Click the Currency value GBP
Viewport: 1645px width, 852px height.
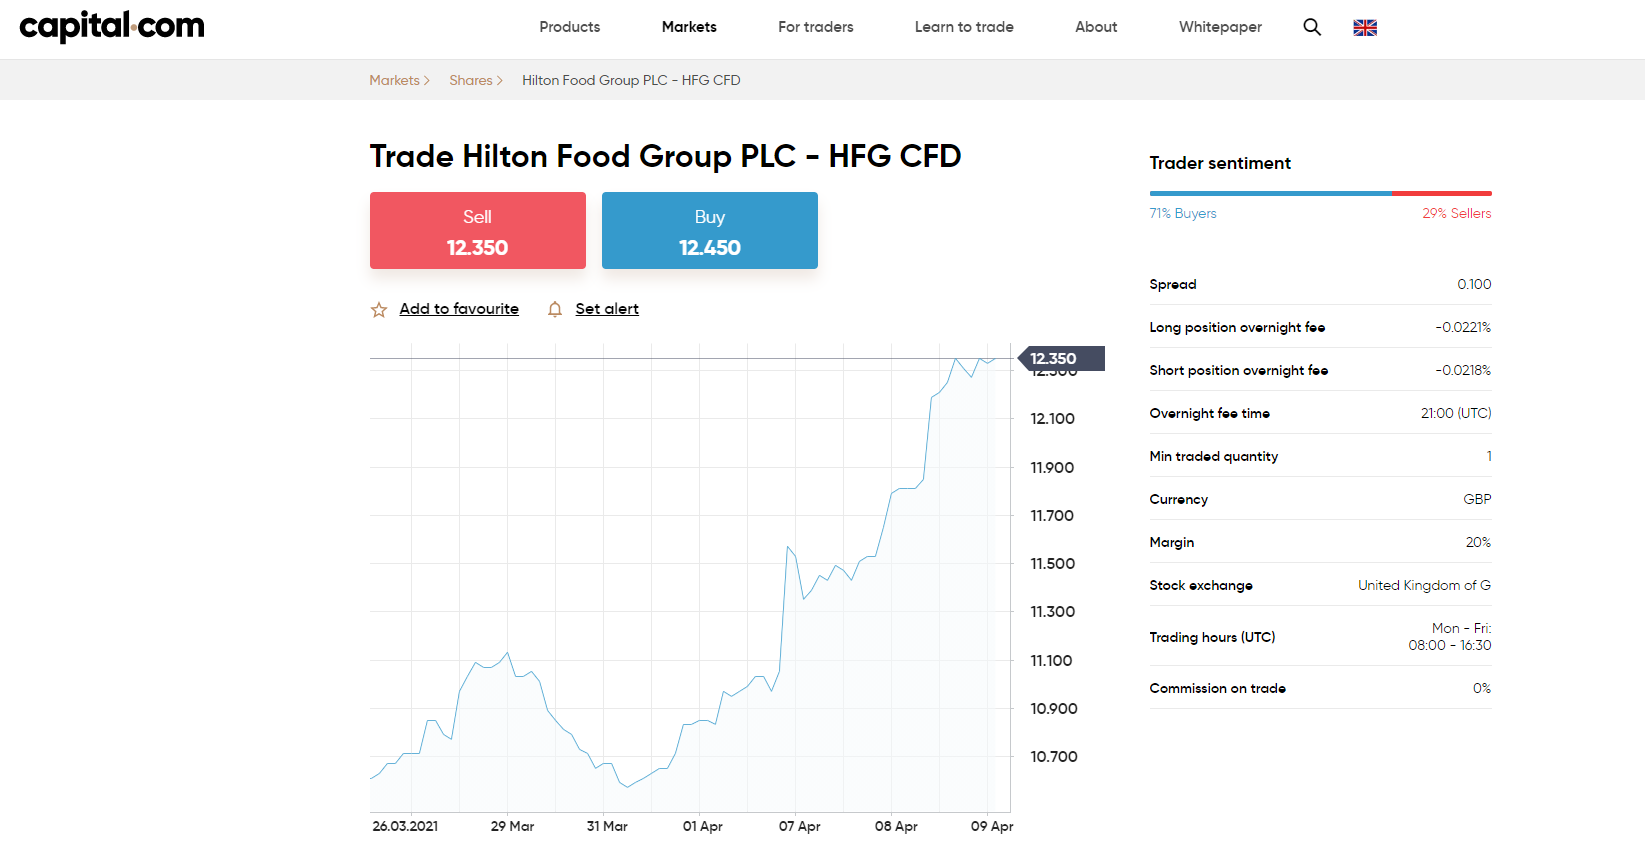pos(1477,499)
